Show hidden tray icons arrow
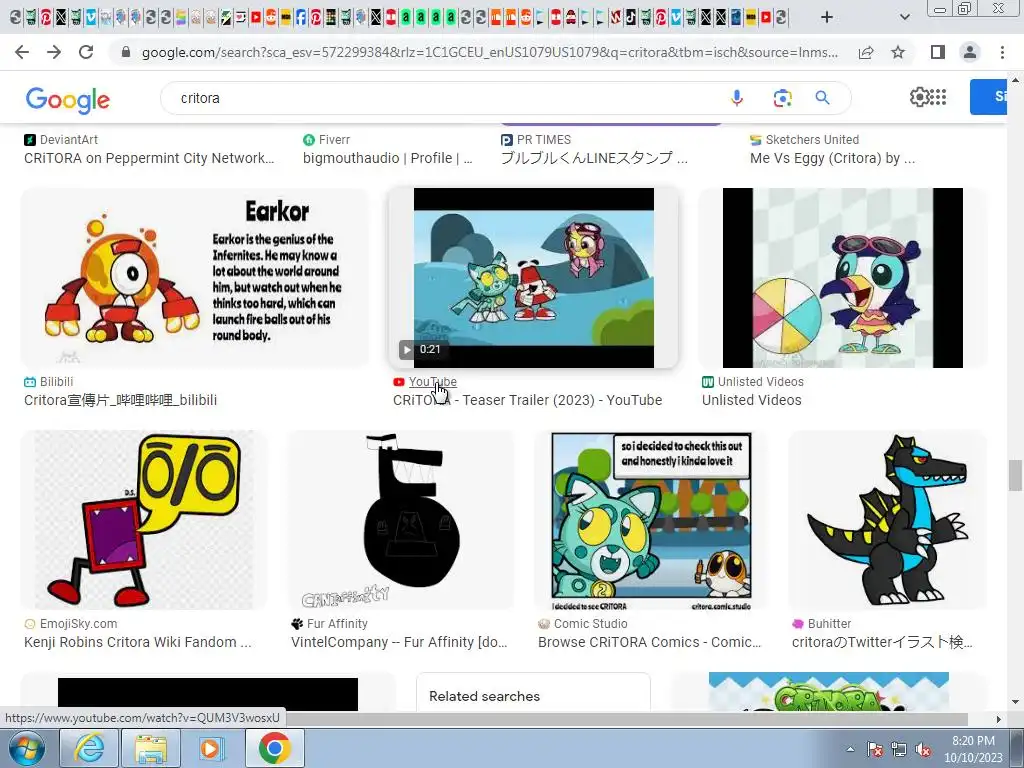This screenshot has height=768, width=1024. coord(850,749)
